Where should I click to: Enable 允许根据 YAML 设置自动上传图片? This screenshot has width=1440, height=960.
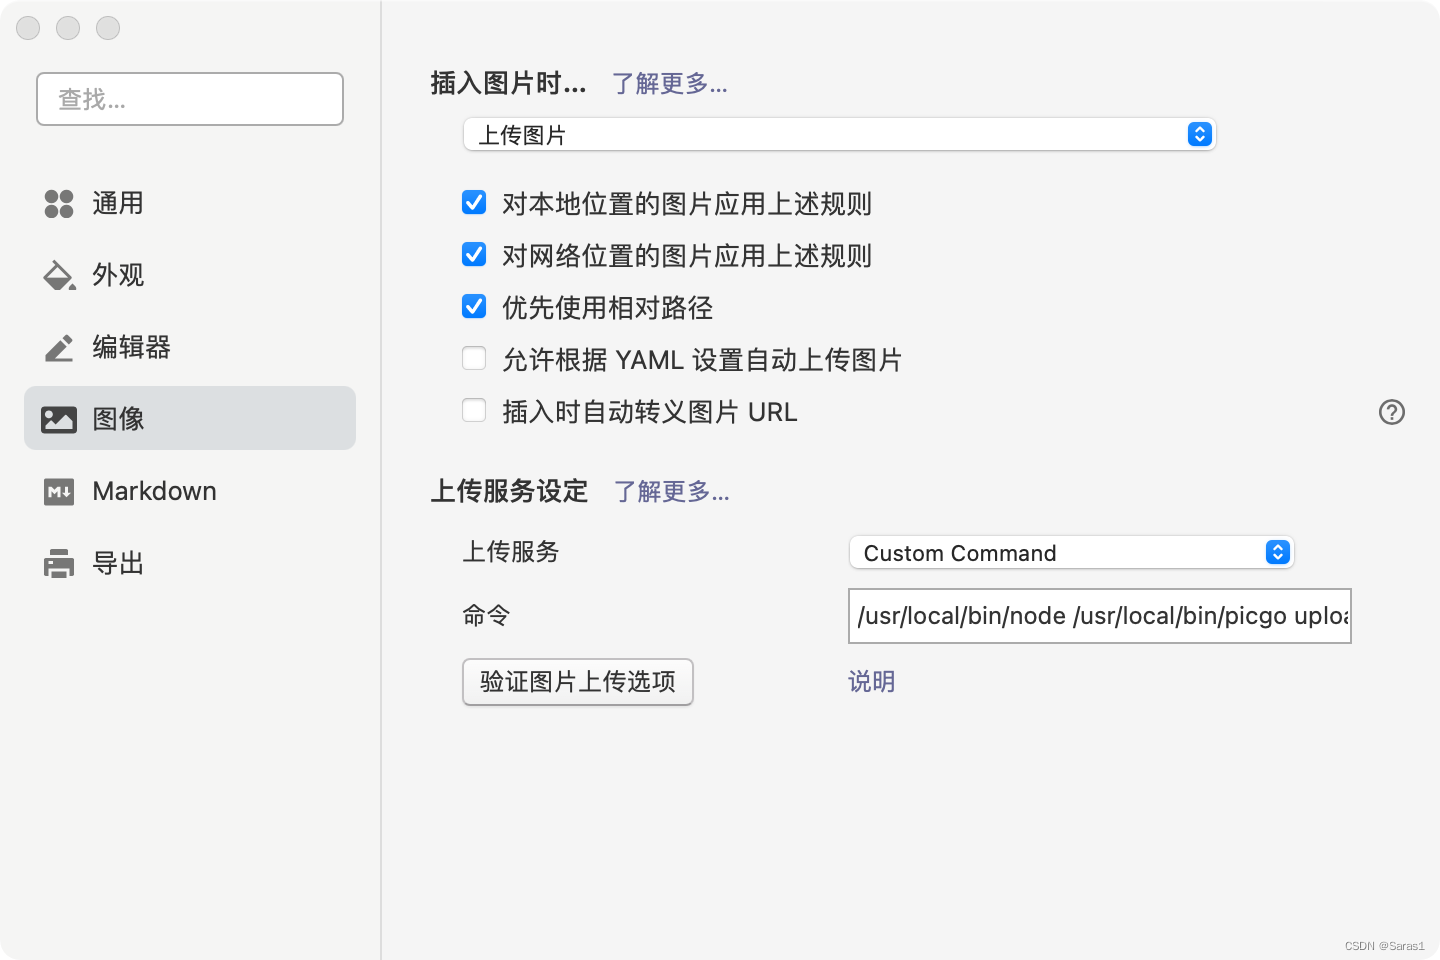473,358
